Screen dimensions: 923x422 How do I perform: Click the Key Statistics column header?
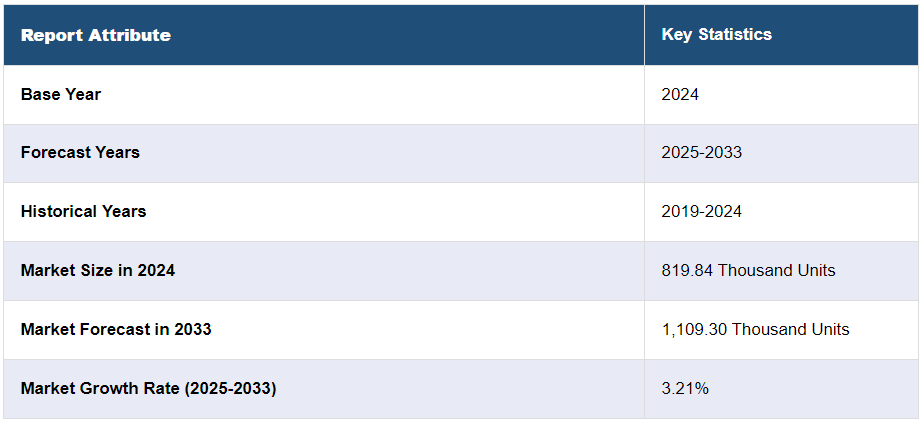click(x=716, y=34)
